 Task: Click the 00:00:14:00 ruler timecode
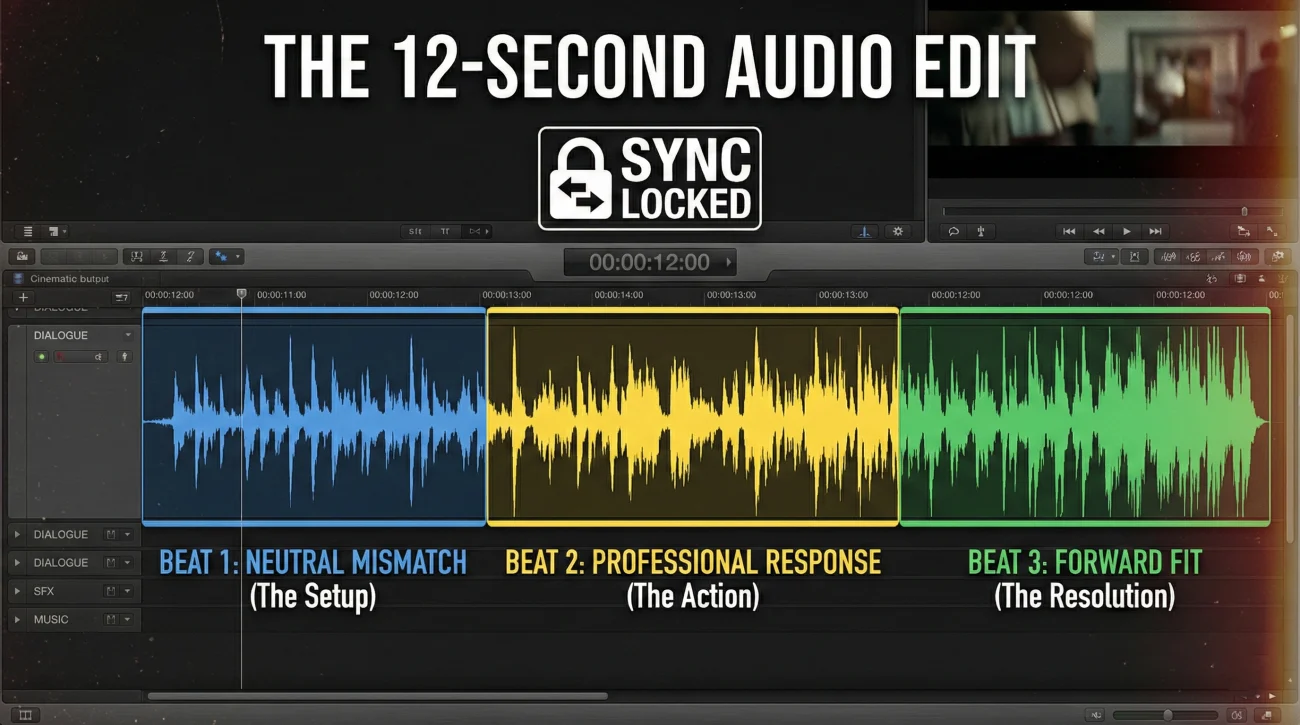tap(618, 295)
